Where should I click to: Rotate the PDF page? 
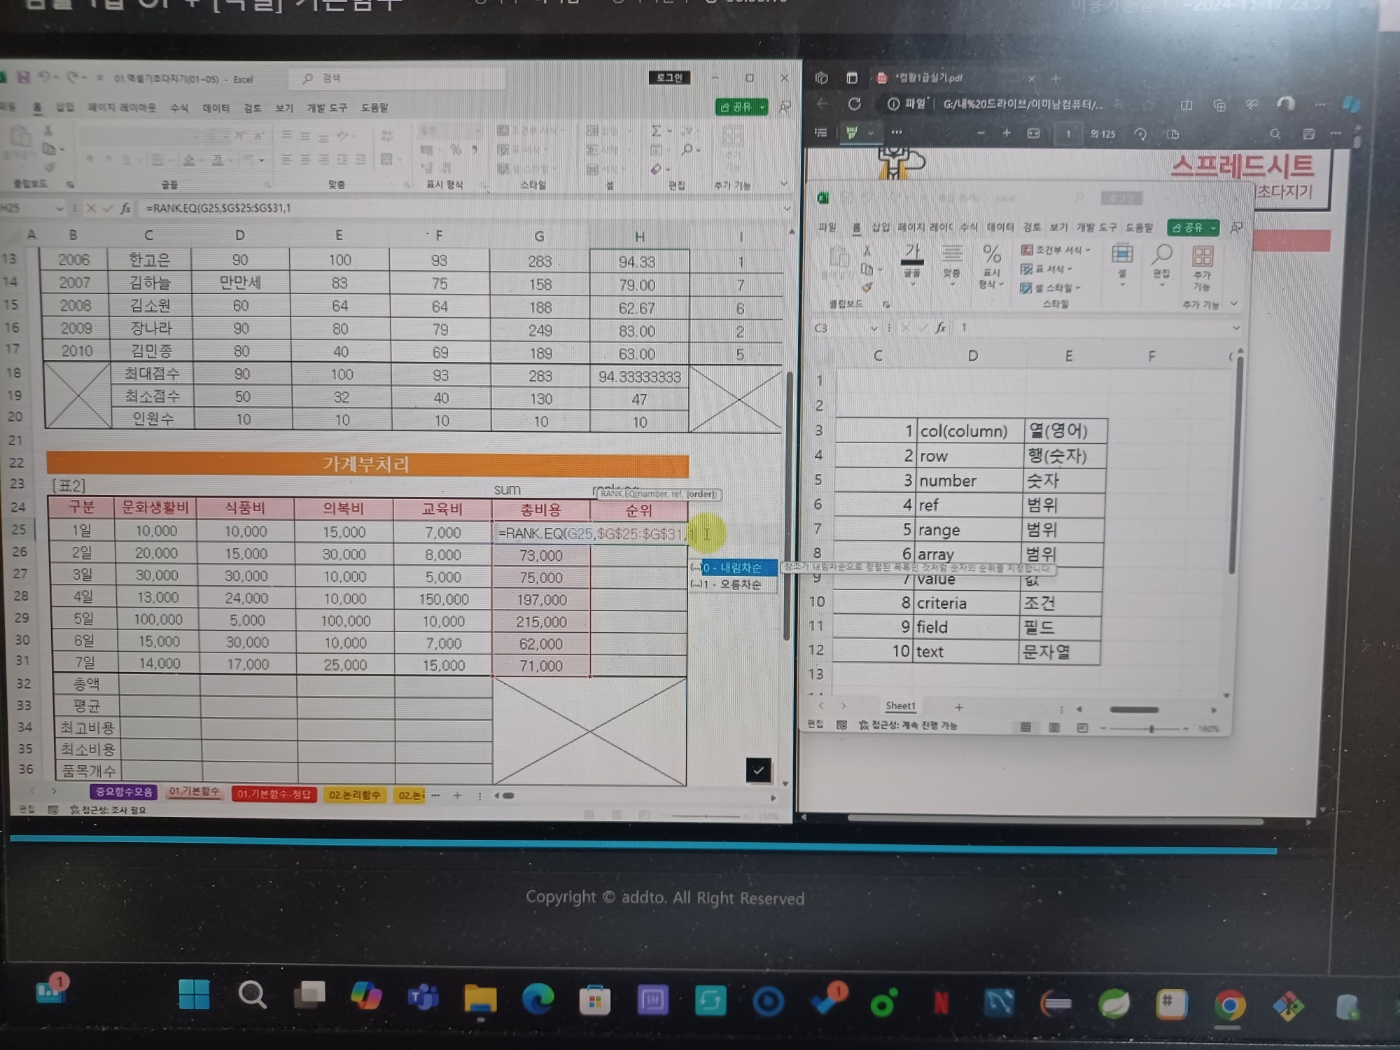(x=1140, y=134)
